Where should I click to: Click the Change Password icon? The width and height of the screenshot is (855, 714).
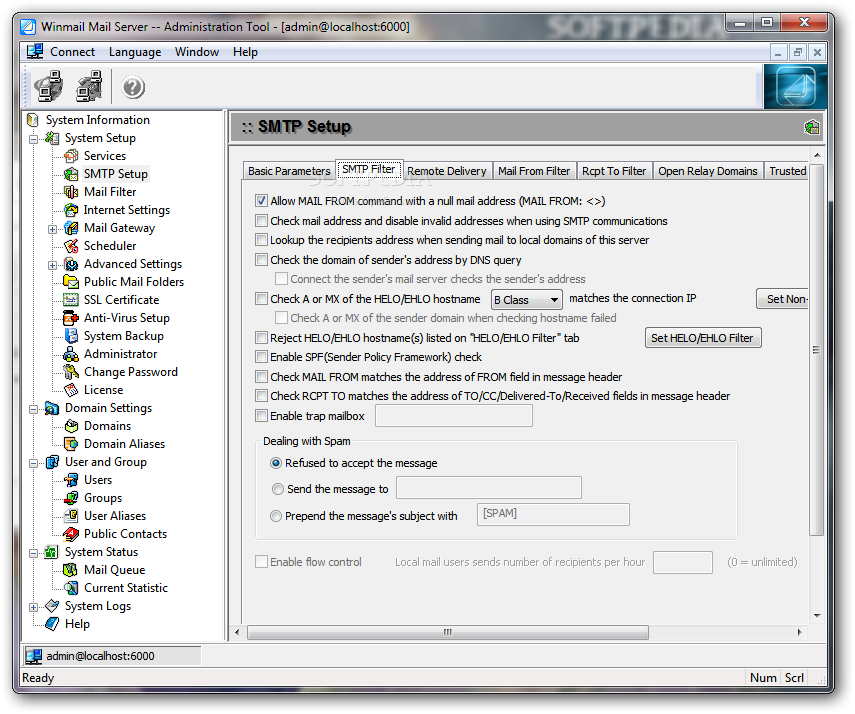[71, 372]
